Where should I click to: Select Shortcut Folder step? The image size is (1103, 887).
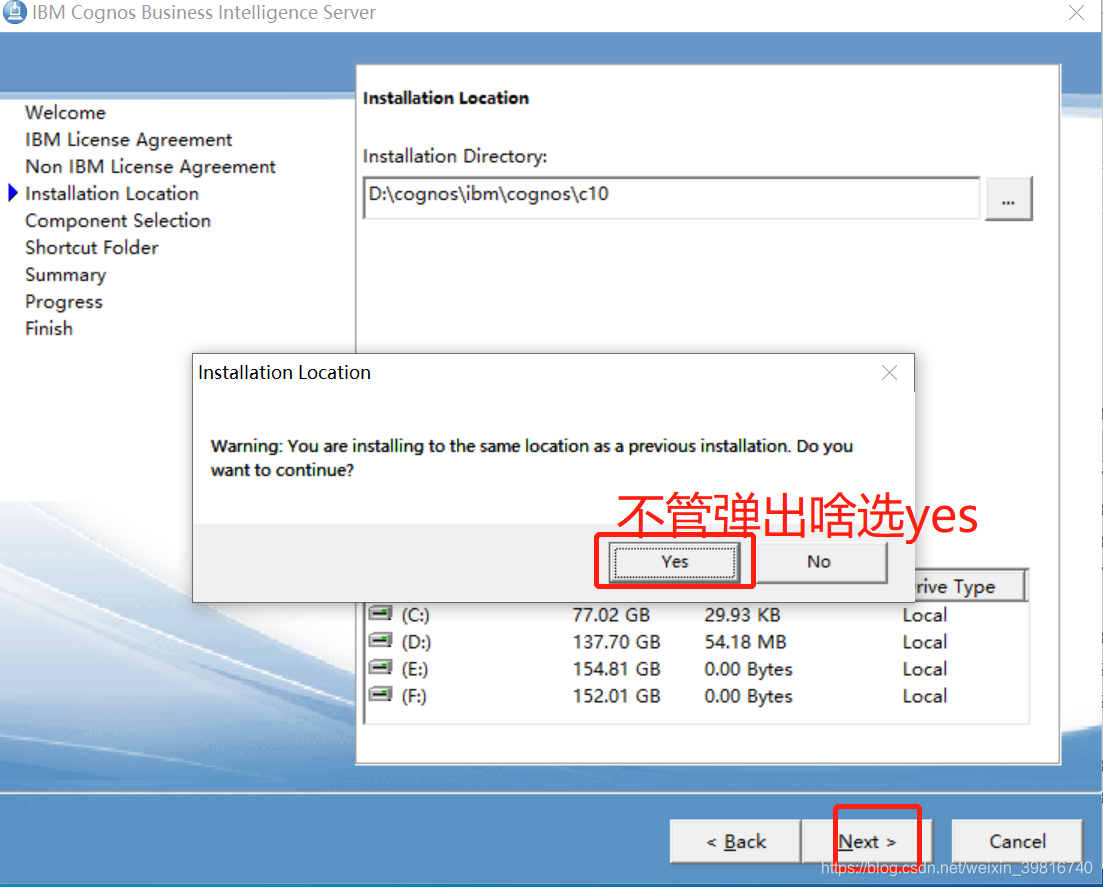click(x=92, y=248)
